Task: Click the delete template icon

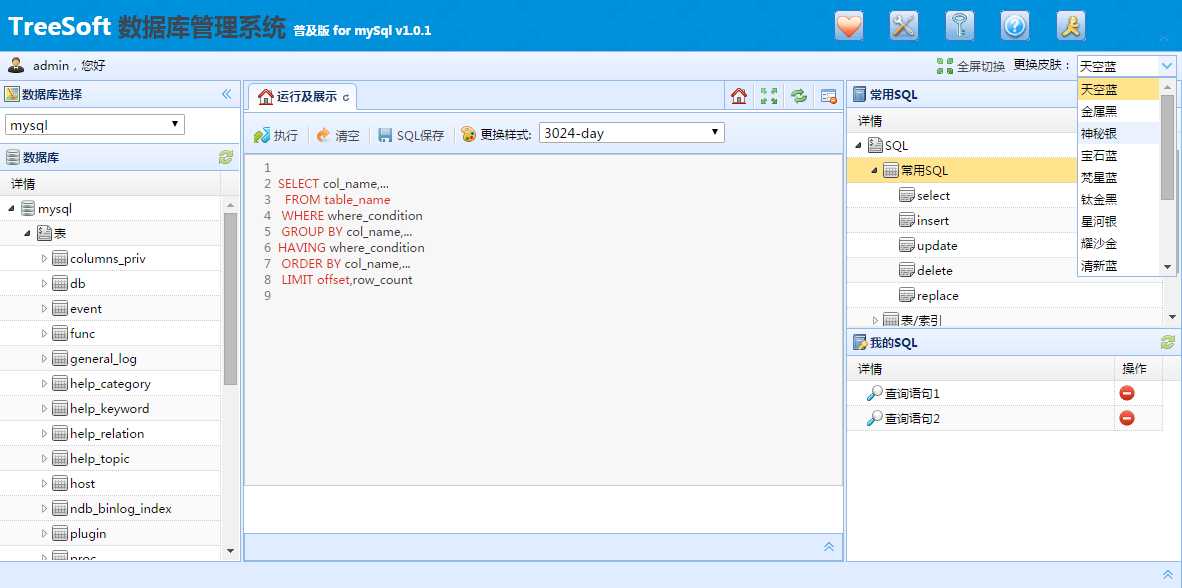Action: point(907,271)
